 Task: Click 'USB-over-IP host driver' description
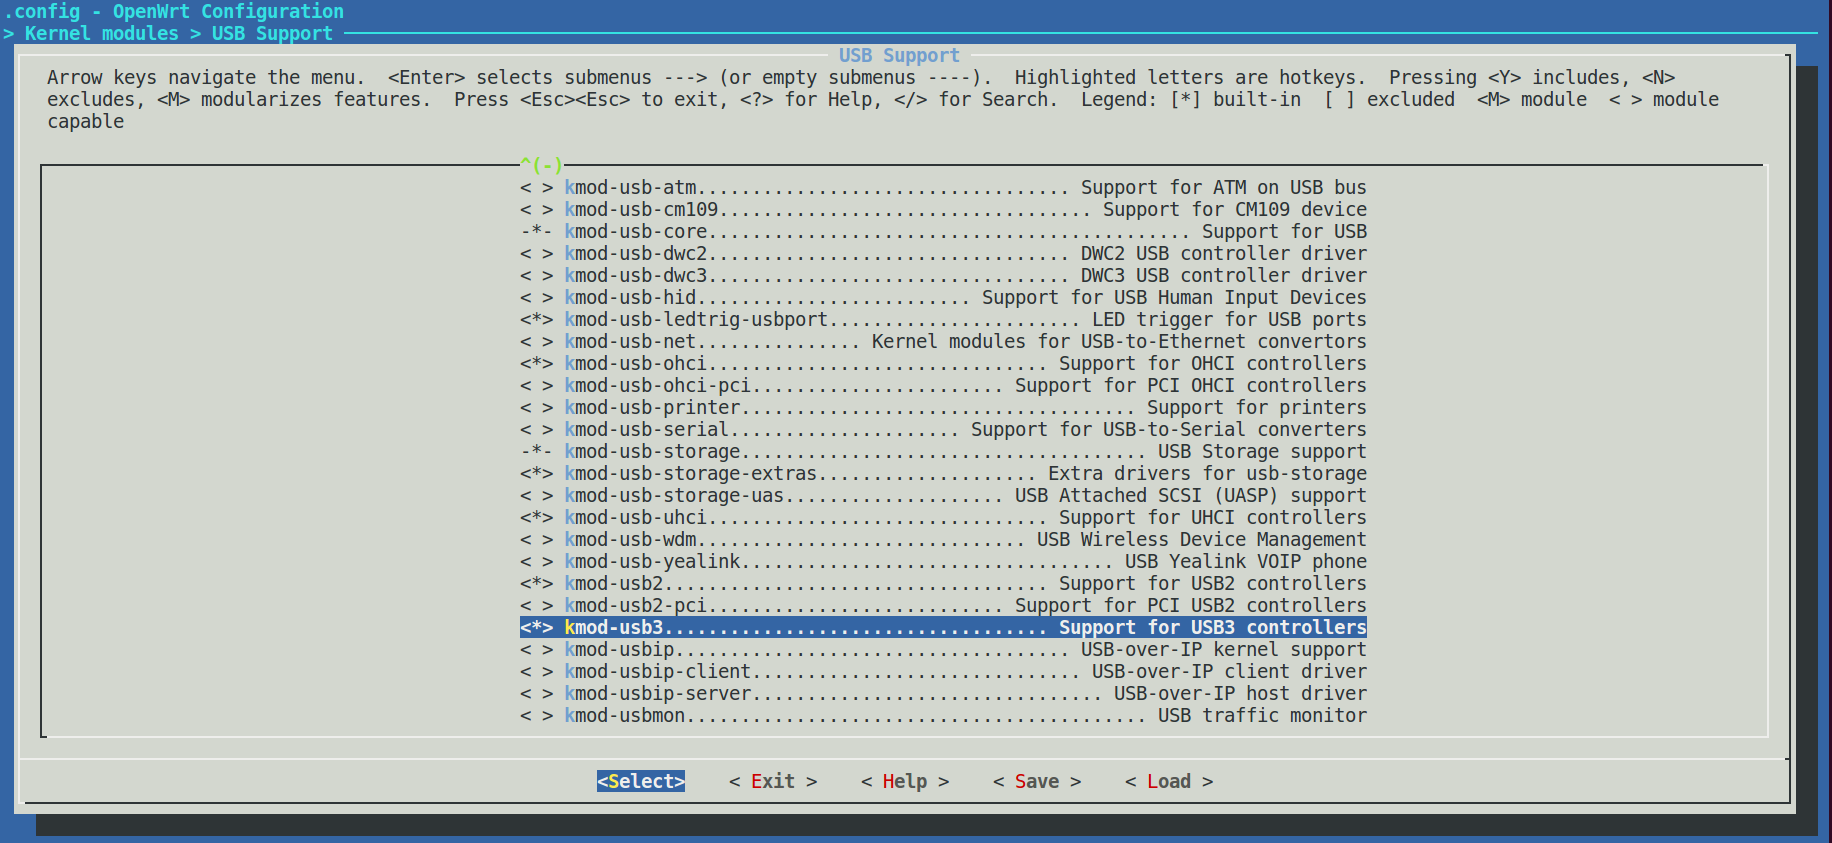point(1240,694)
